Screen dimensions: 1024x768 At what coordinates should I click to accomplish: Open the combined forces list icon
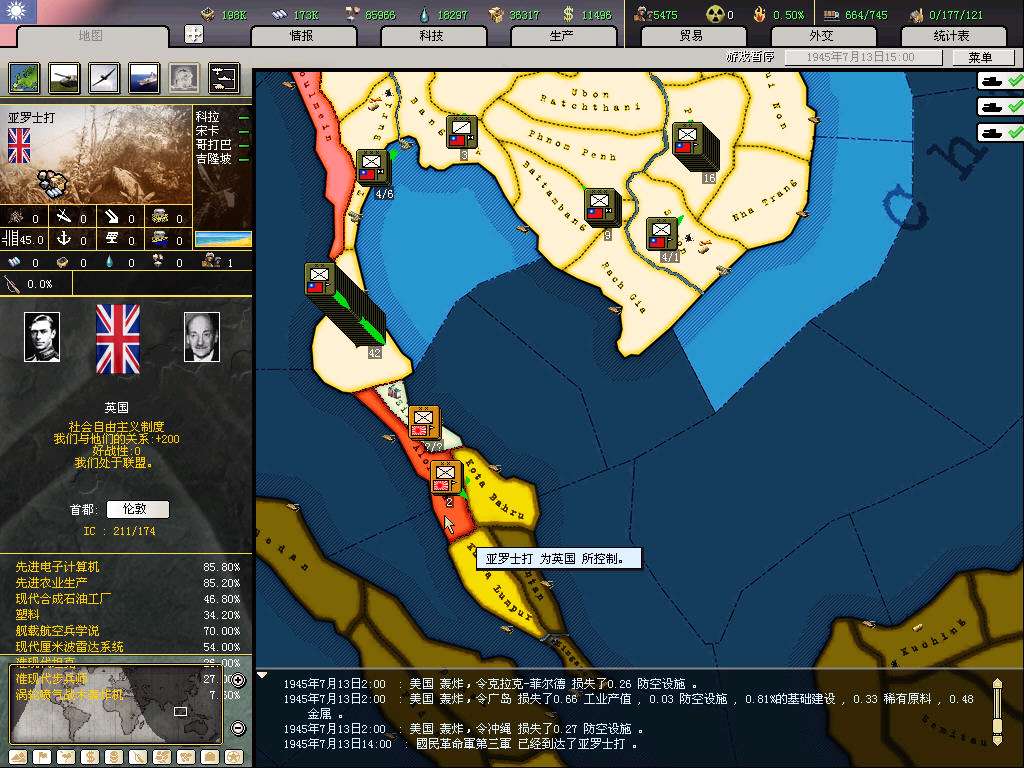pyautogui.click(x=223, y=77)
